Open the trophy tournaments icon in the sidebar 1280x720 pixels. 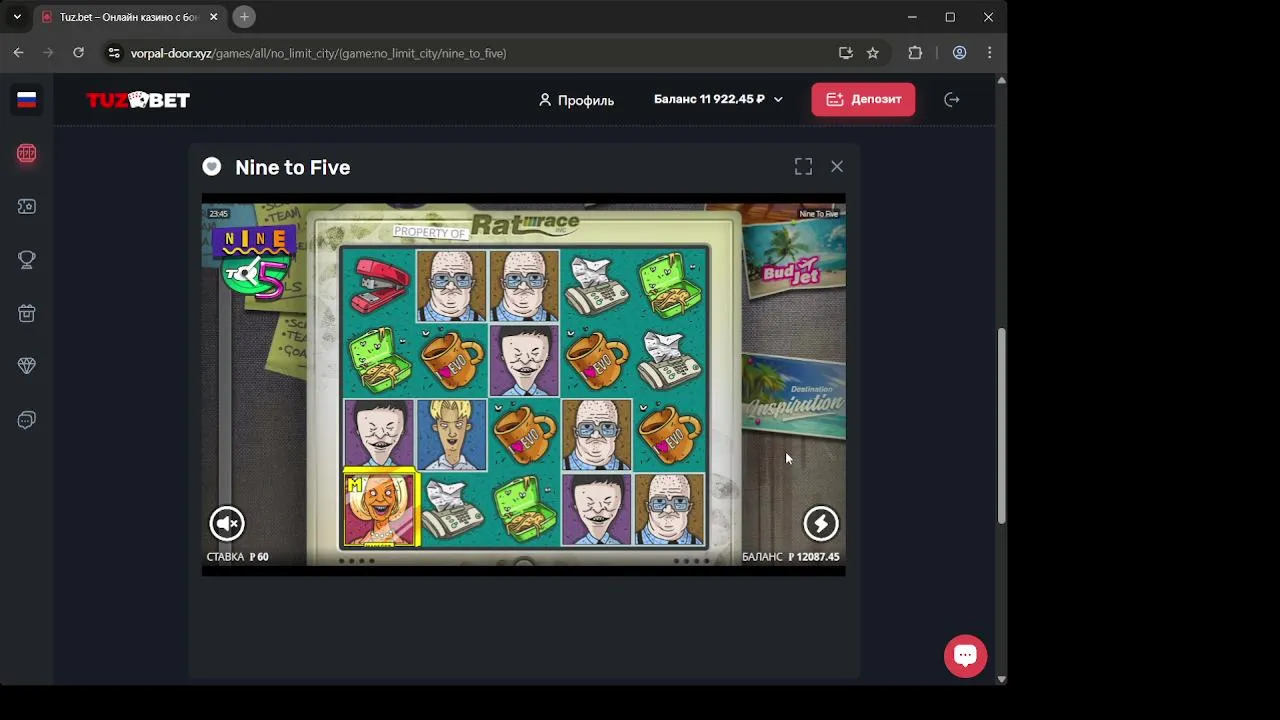[x=27, y=260]
